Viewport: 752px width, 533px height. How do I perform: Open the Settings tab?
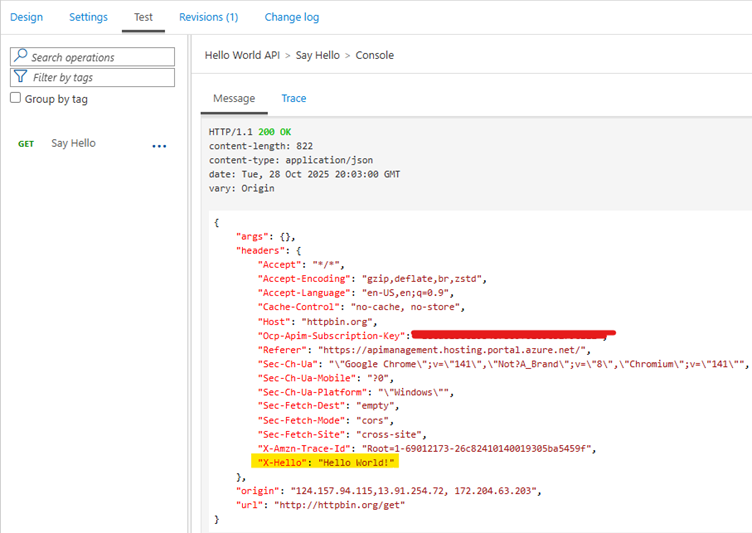coord(88,17)
